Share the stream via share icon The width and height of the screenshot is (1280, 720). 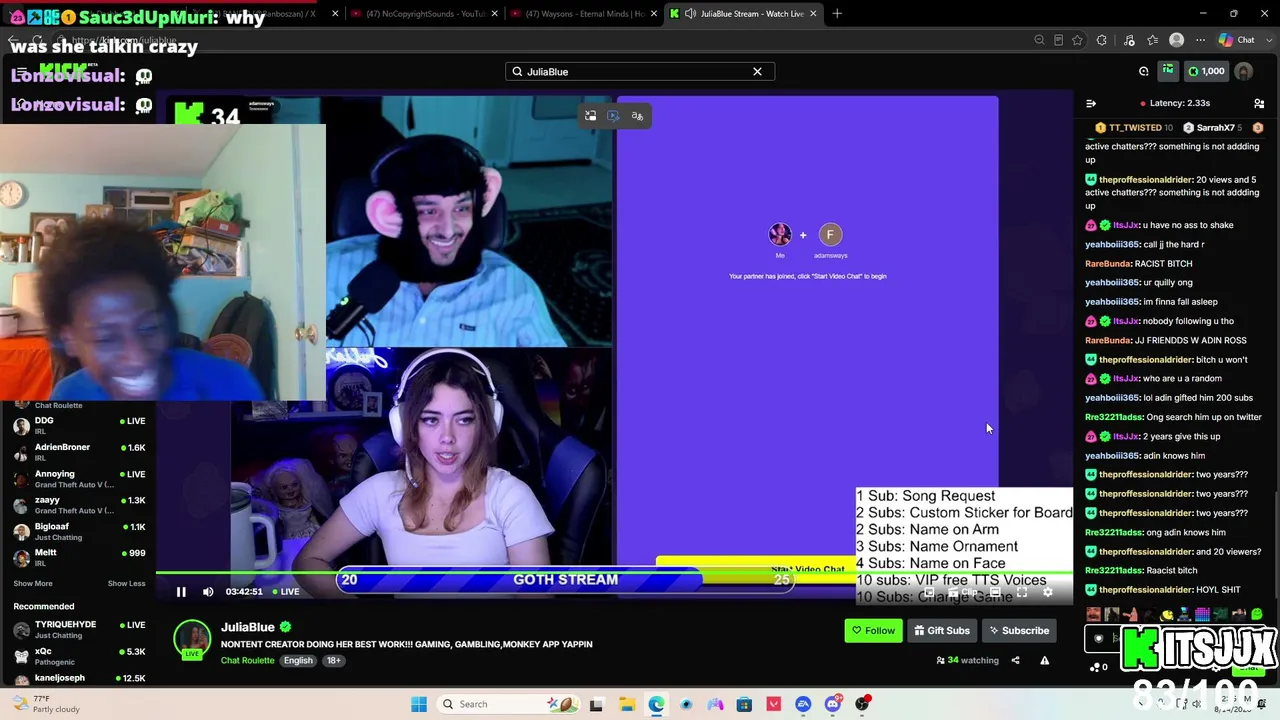(x=1015, y=660)
